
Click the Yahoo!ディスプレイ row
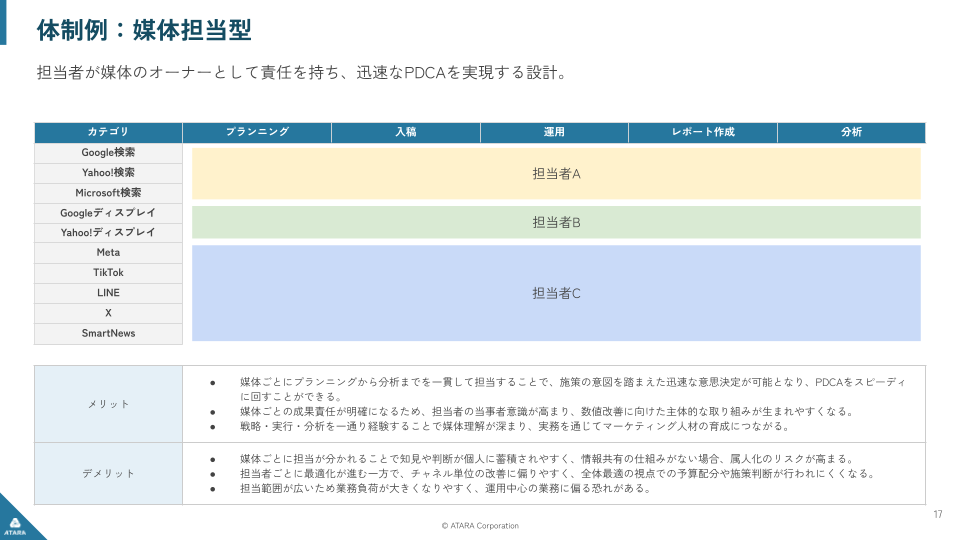coord(108,233)
